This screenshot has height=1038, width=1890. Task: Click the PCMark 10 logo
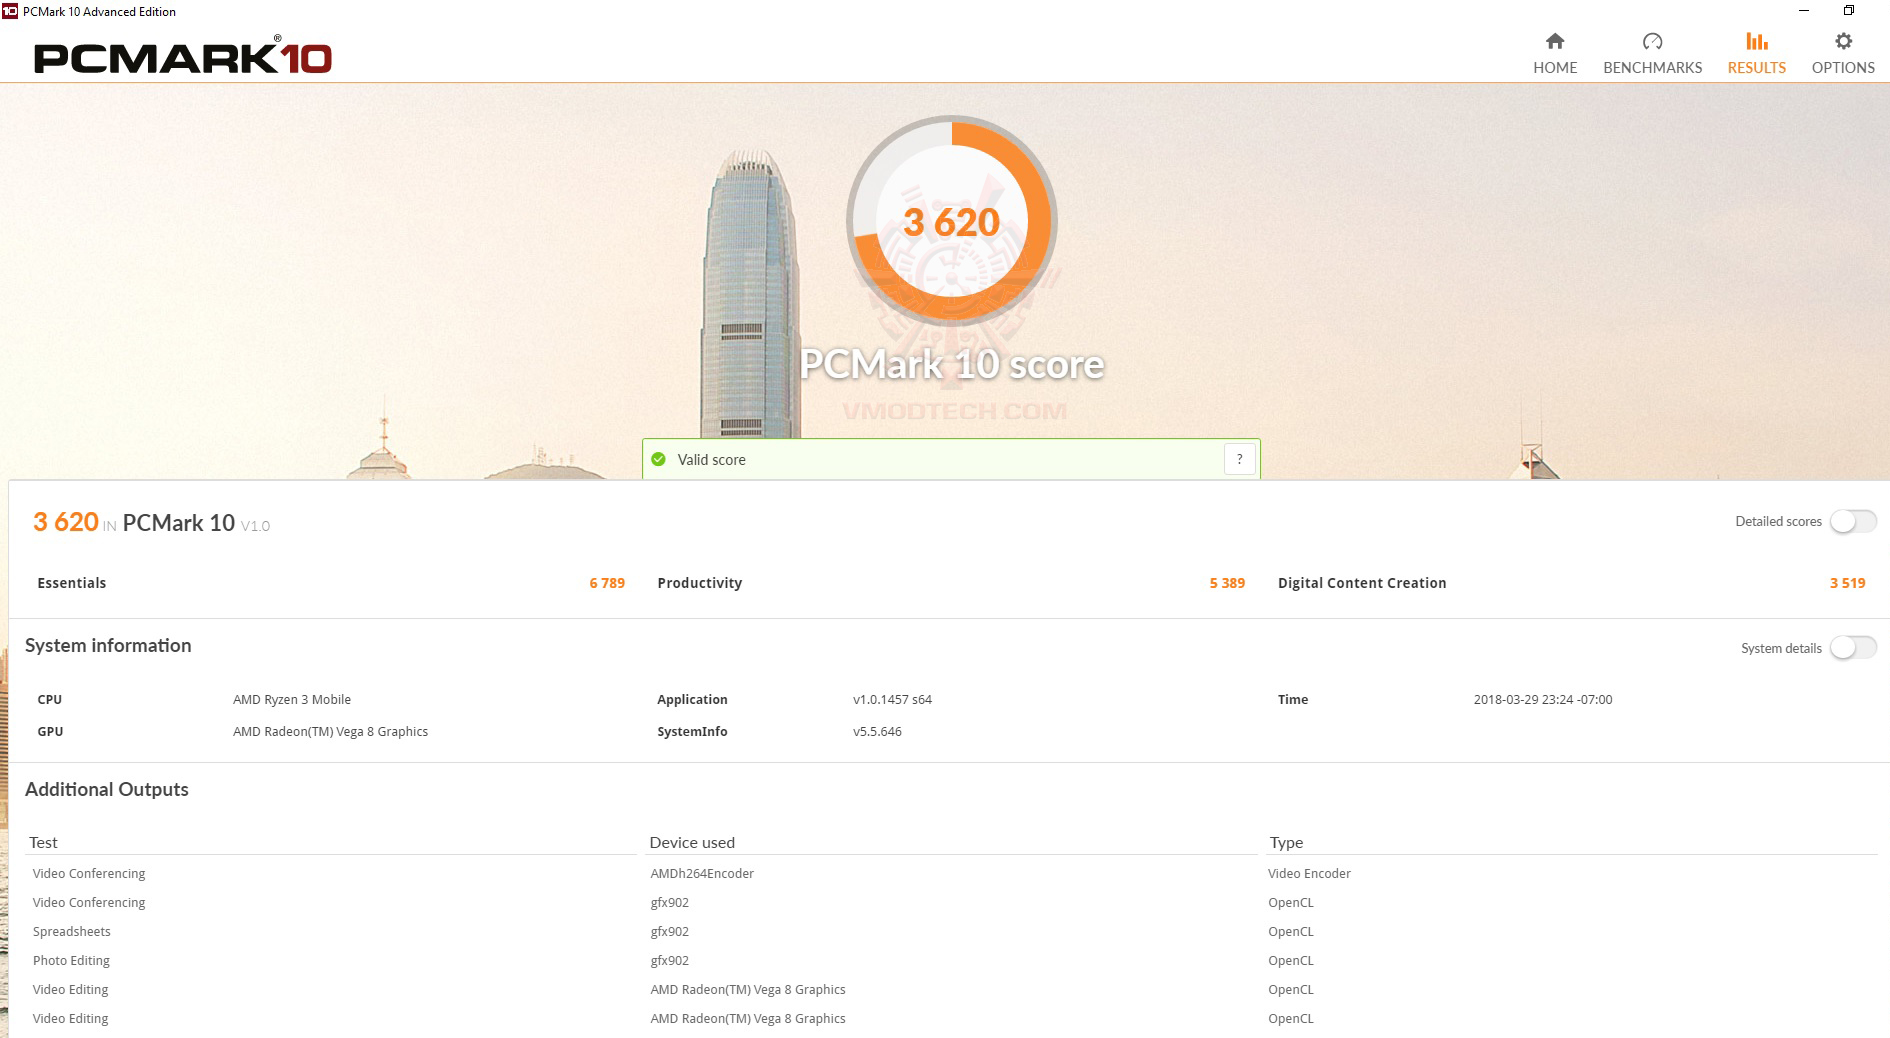click(183, 57)
